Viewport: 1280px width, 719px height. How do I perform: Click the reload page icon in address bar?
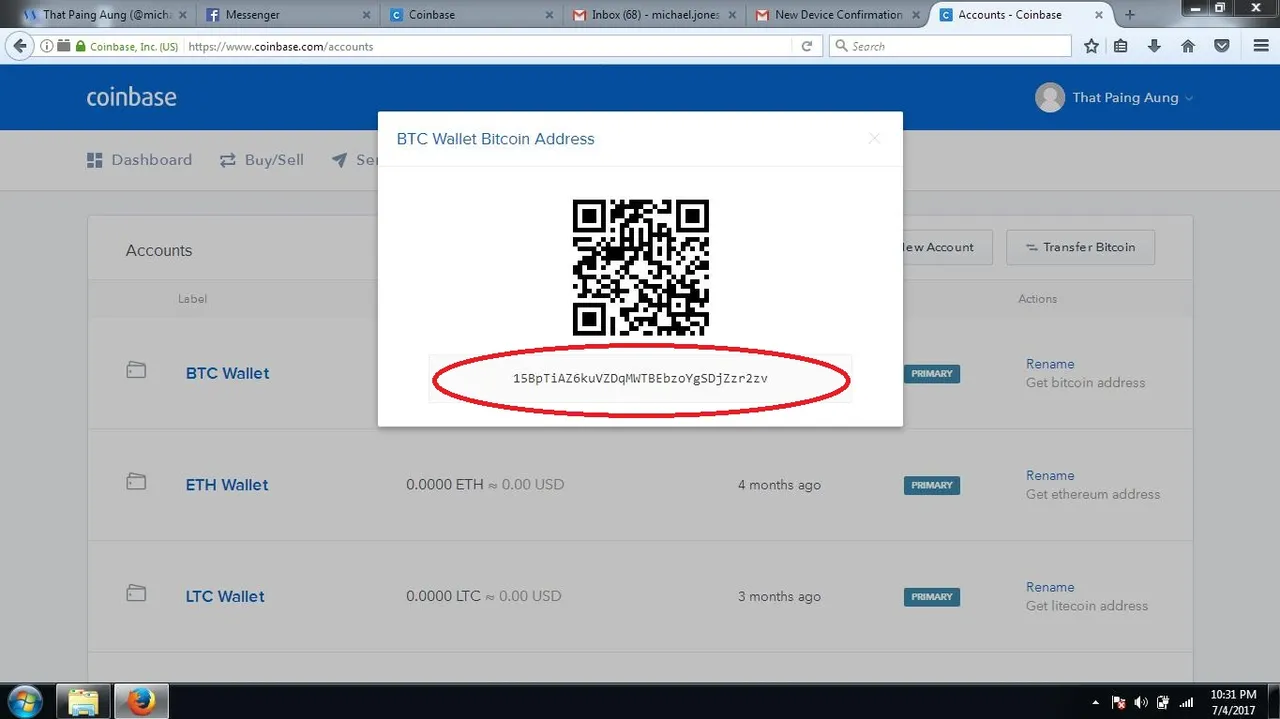[807, 46]
